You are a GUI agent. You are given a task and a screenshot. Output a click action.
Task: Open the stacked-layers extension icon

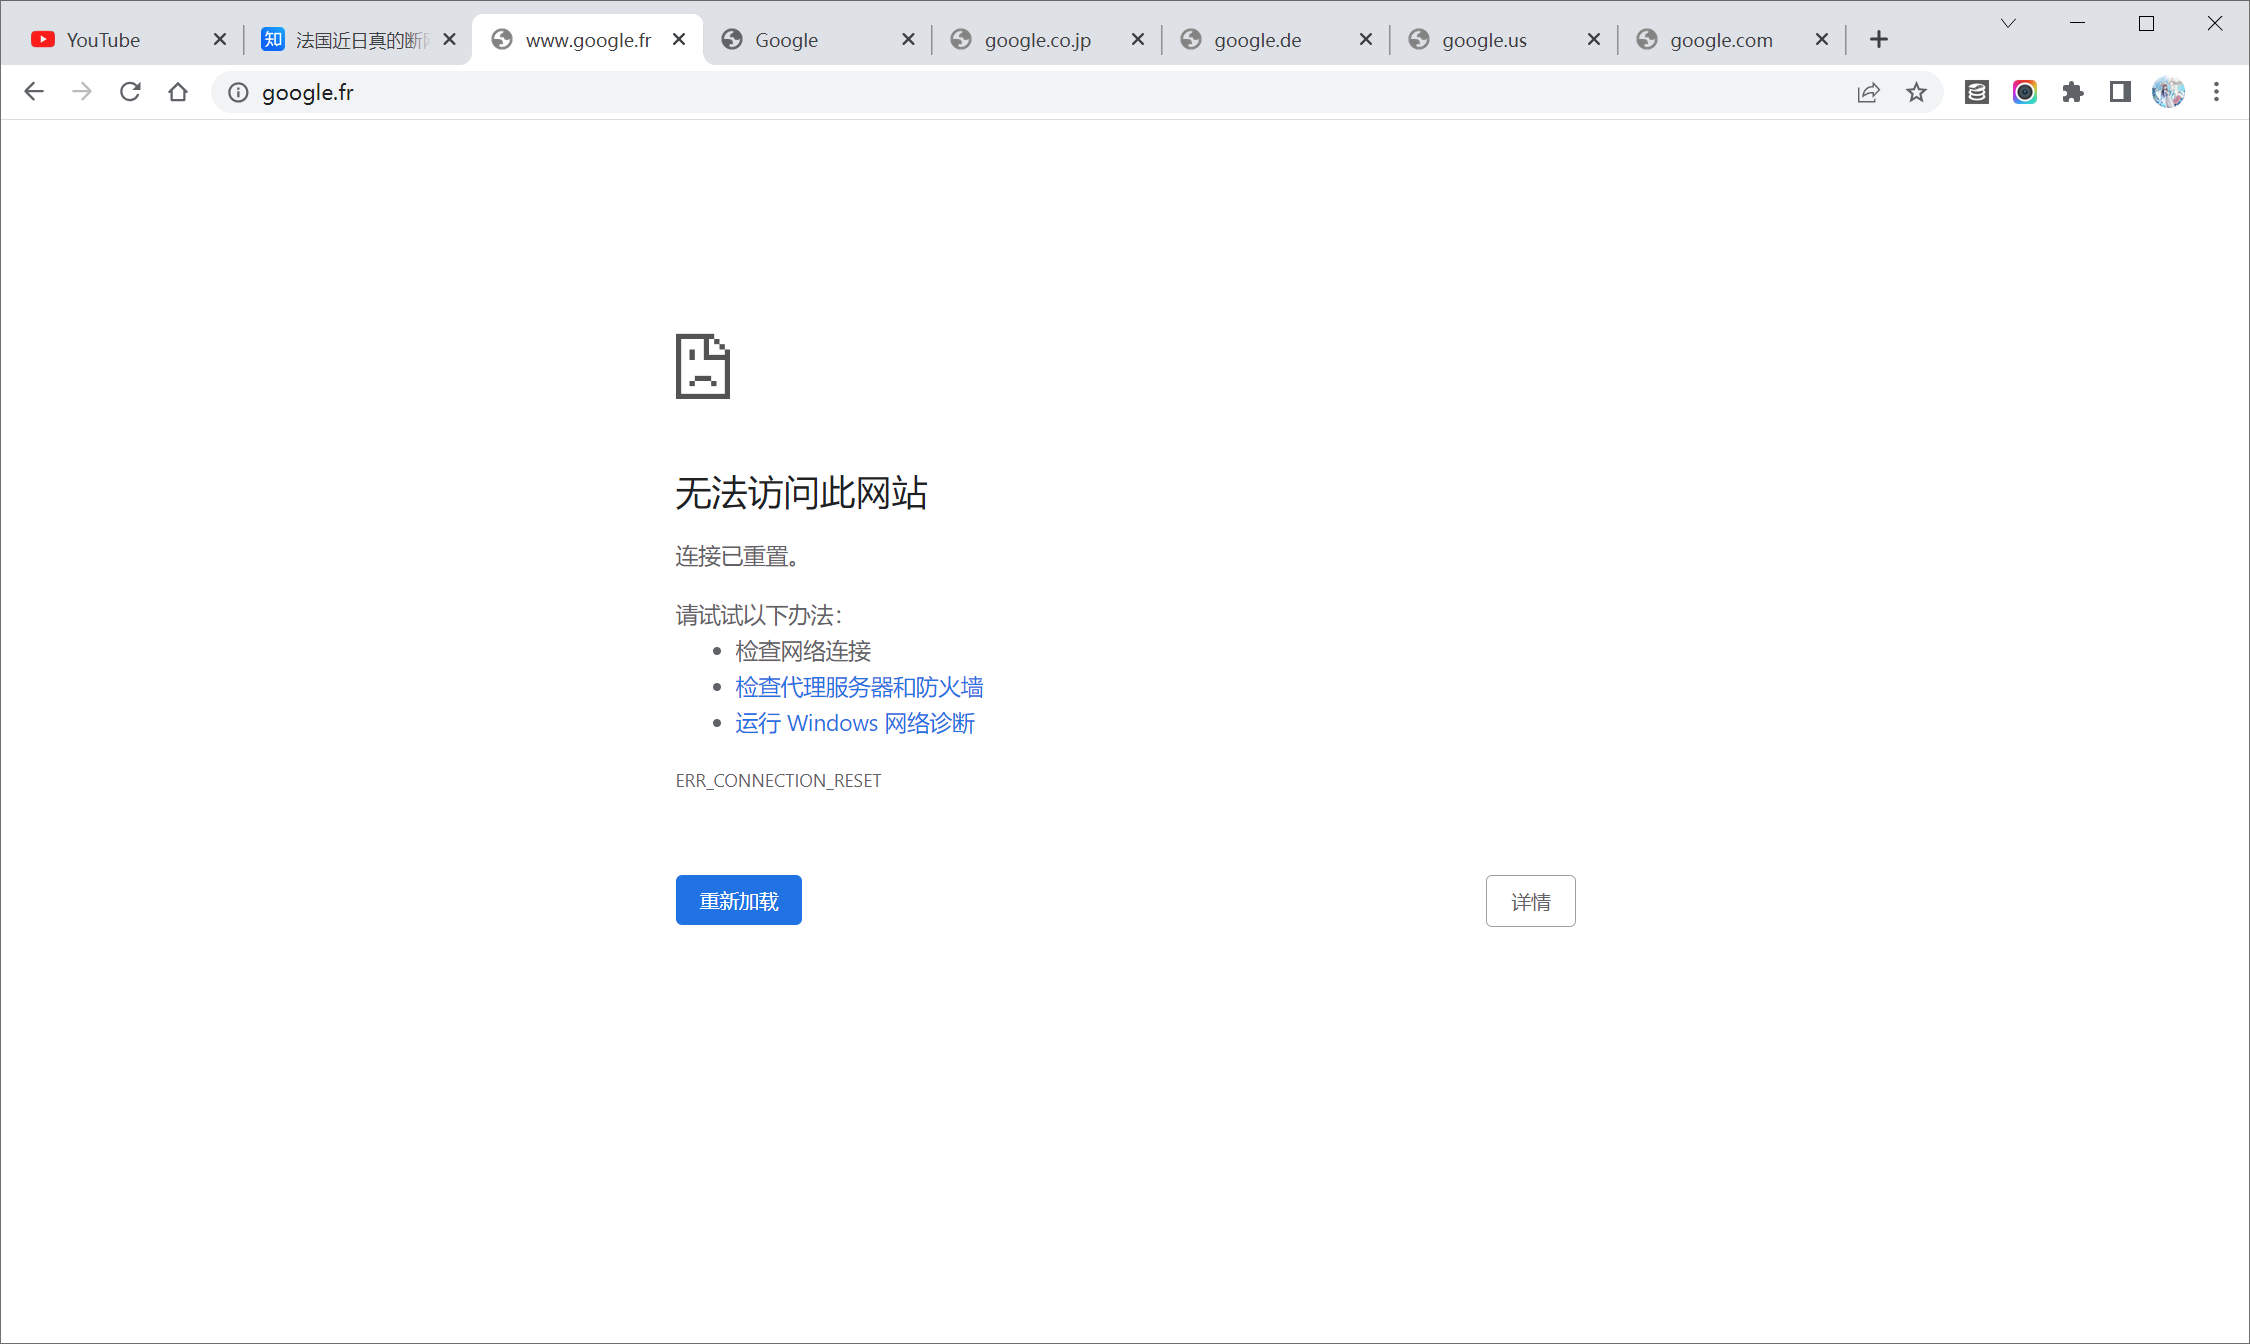(1977, 93)
